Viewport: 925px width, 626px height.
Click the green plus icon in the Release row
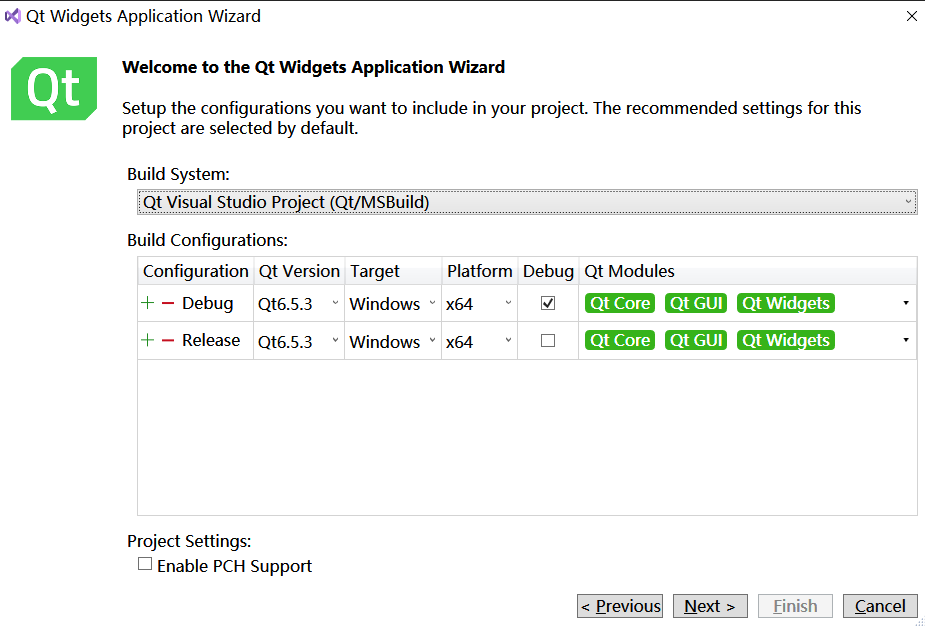click(146, 340)
